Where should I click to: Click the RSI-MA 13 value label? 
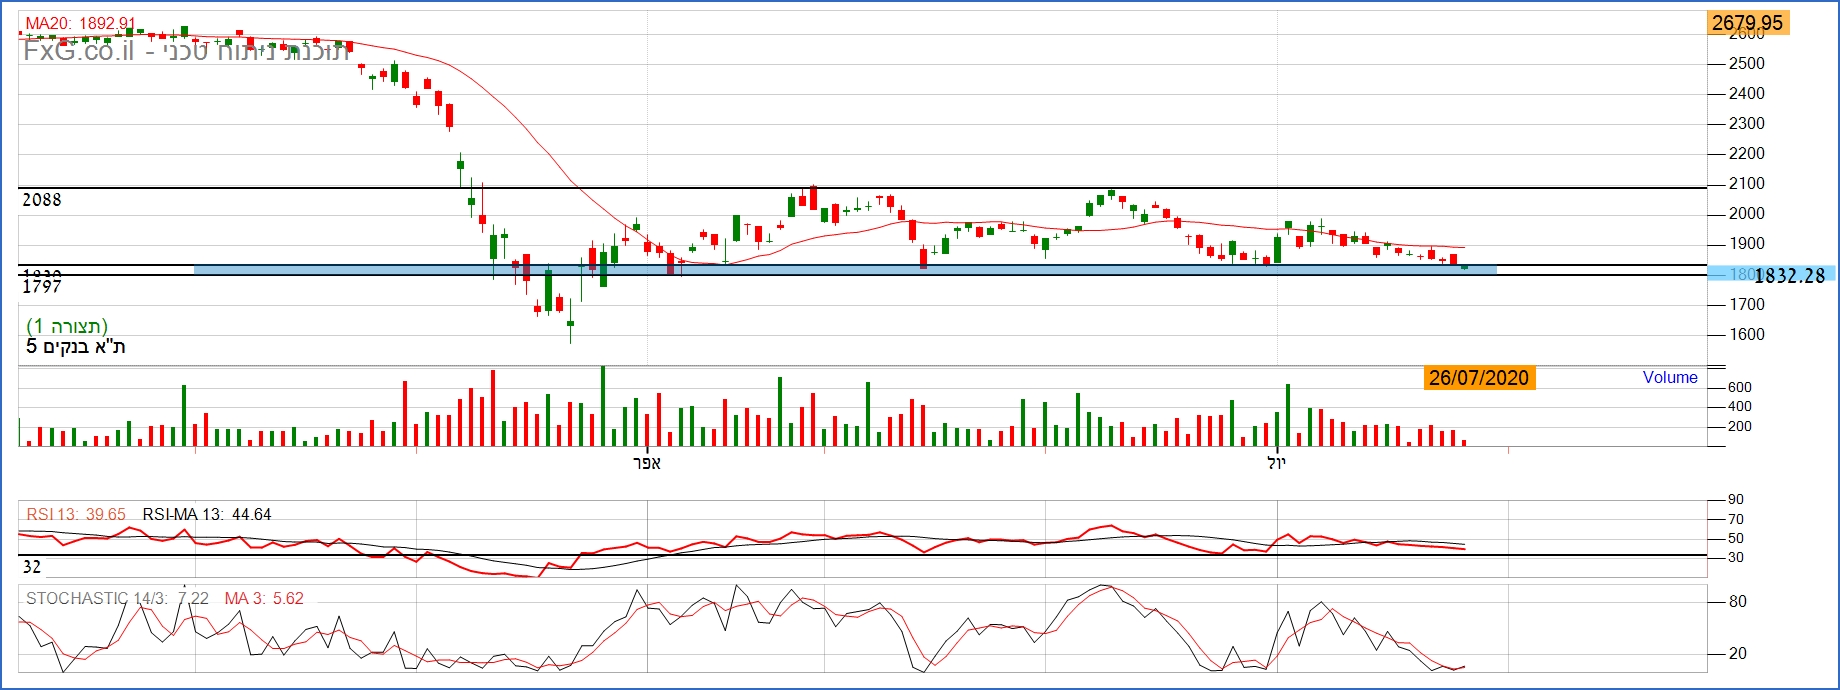(207, 515)
